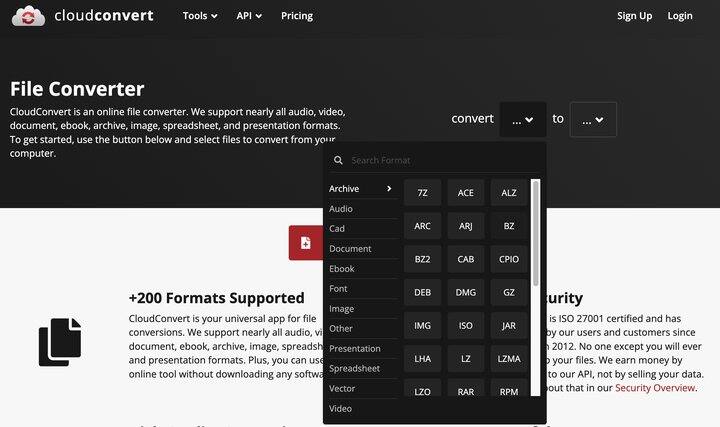The image size is (720, 427).
Task: Choose the RPM format
Action: pos(509,388)
